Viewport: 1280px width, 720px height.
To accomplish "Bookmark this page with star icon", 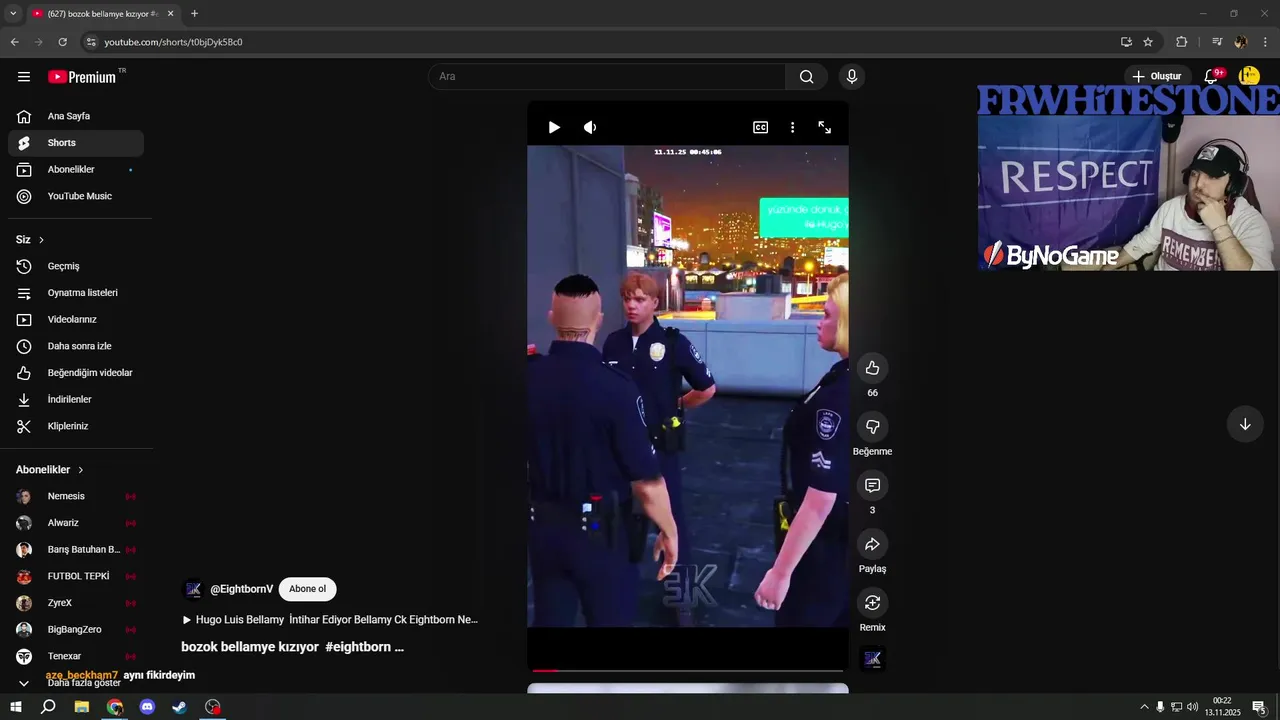I will click(1148, 42).
